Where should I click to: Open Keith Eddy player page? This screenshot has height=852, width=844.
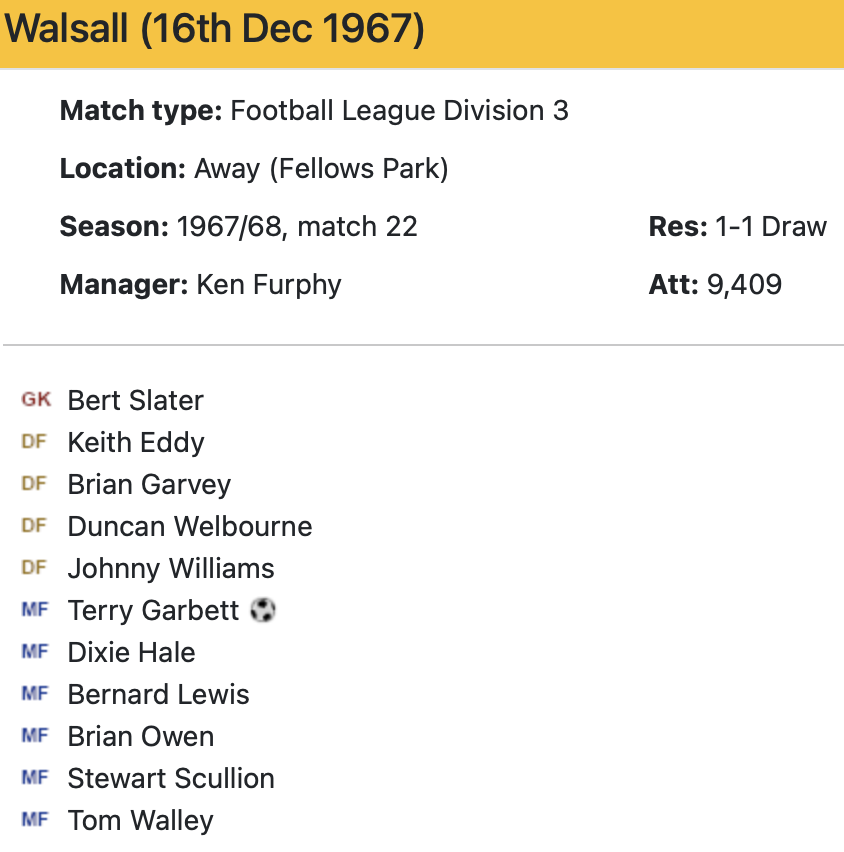pyautogui.click(x=135, y=442)
